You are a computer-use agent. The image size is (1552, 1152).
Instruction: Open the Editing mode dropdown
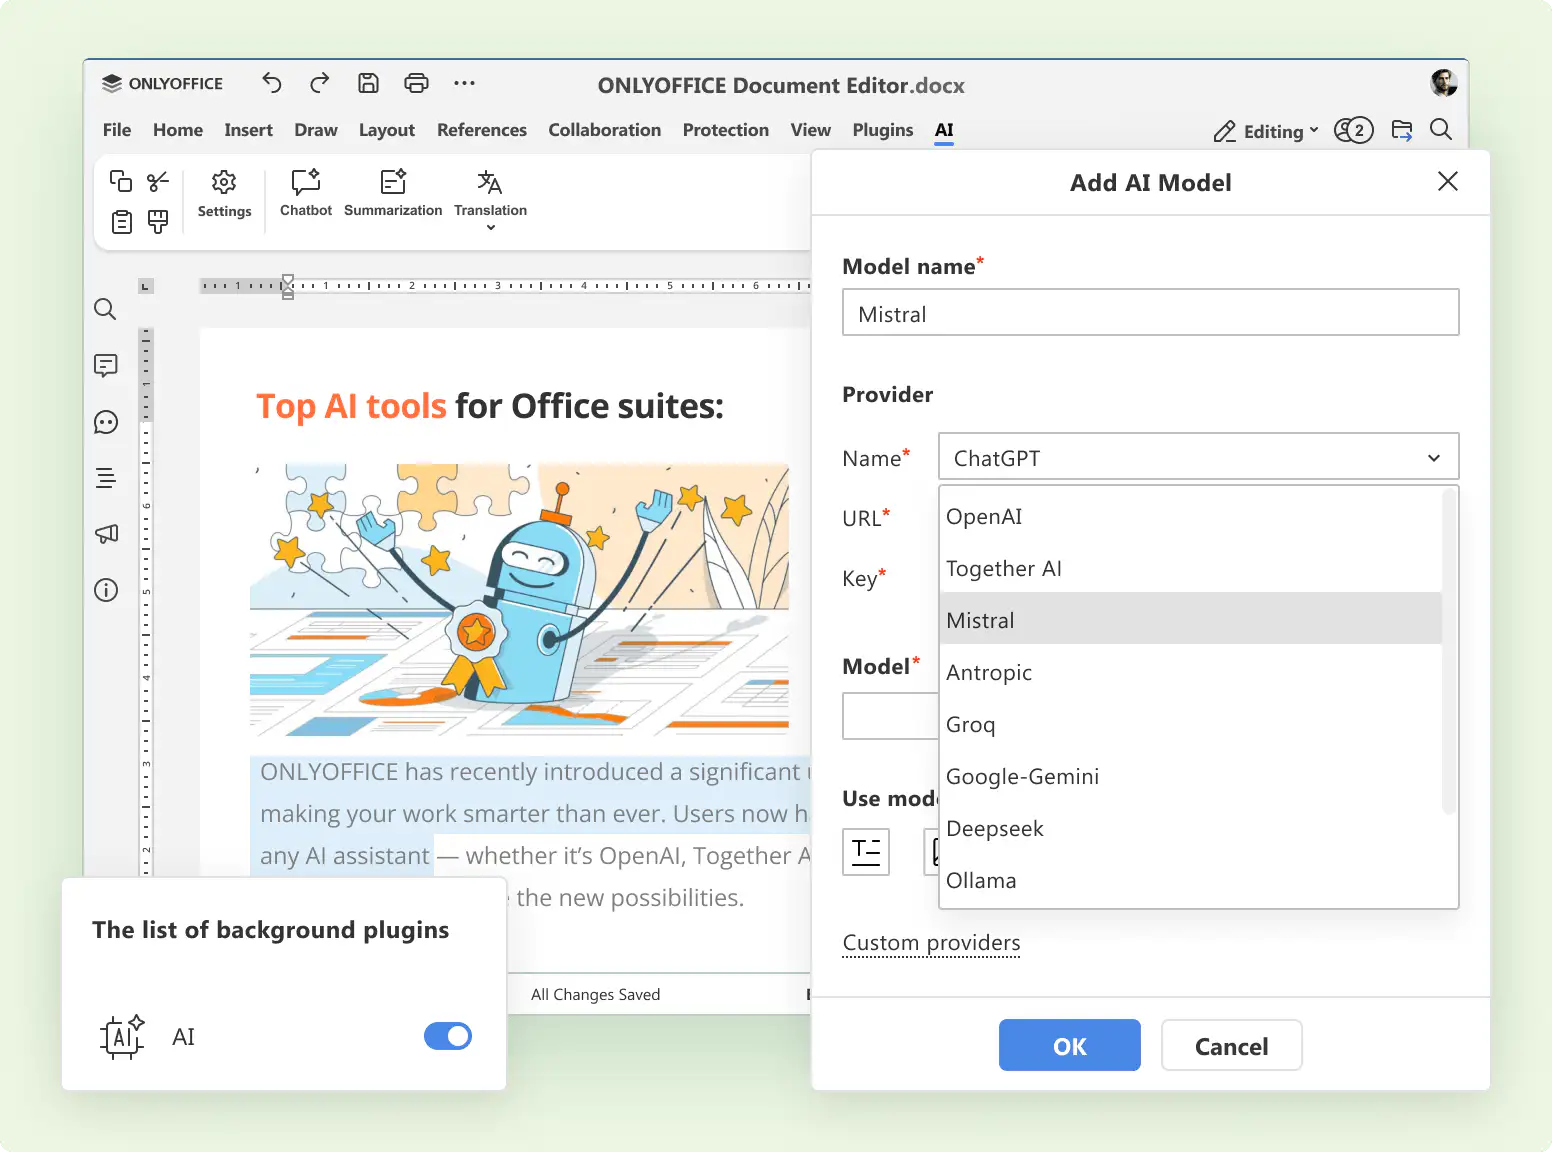tap(1265, 131)
